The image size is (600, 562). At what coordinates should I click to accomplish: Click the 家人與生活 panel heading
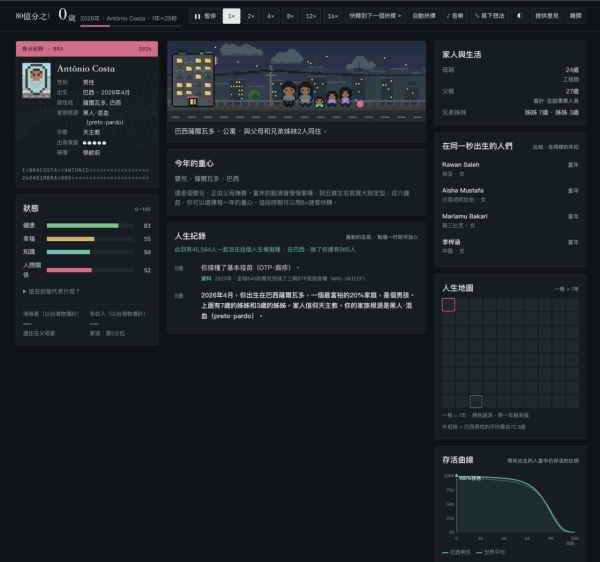(462, 55)
